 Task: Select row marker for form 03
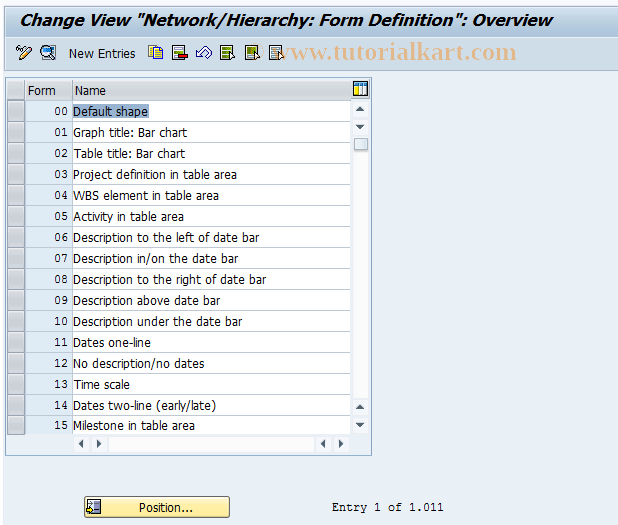[x=16, y=174]
